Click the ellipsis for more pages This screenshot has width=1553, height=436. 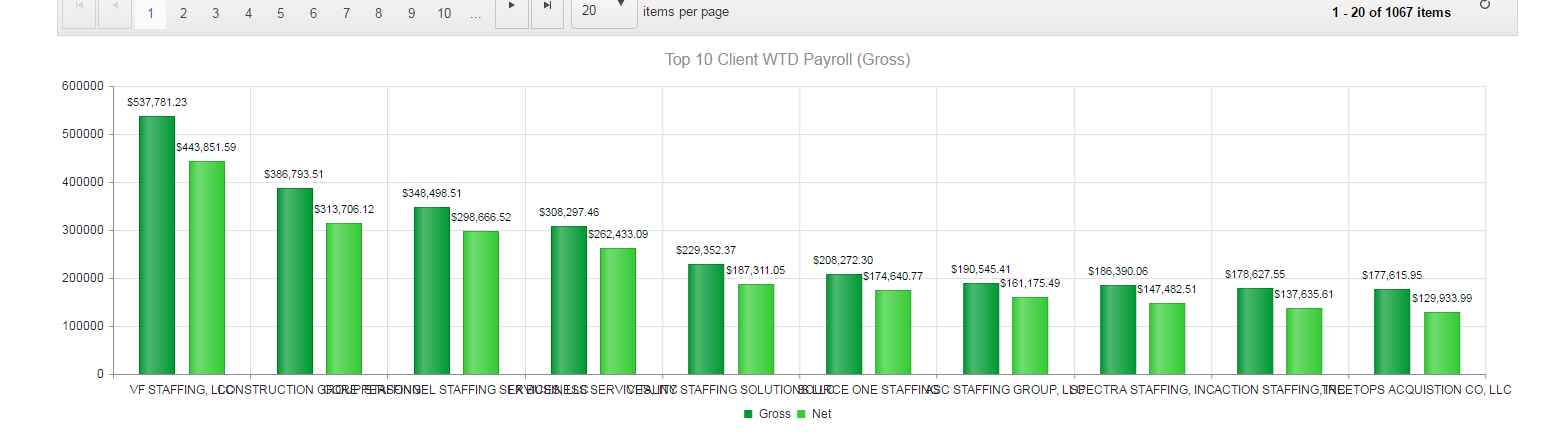coord(476,13)
